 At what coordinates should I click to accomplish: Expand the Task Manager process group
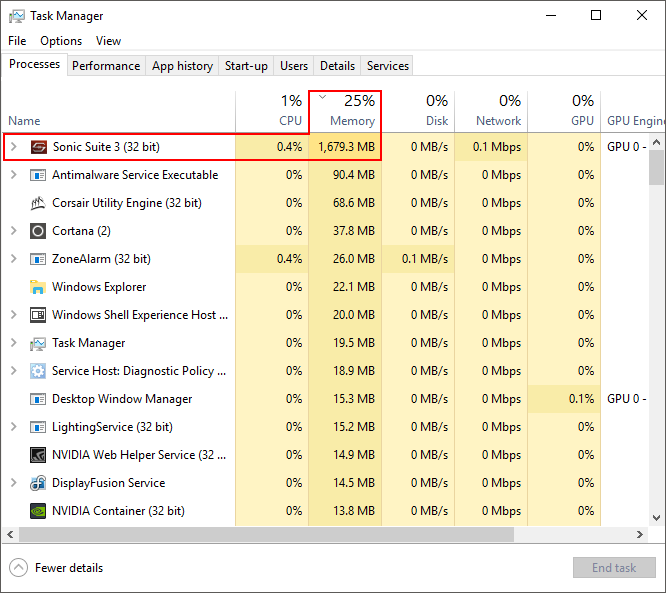14,343
